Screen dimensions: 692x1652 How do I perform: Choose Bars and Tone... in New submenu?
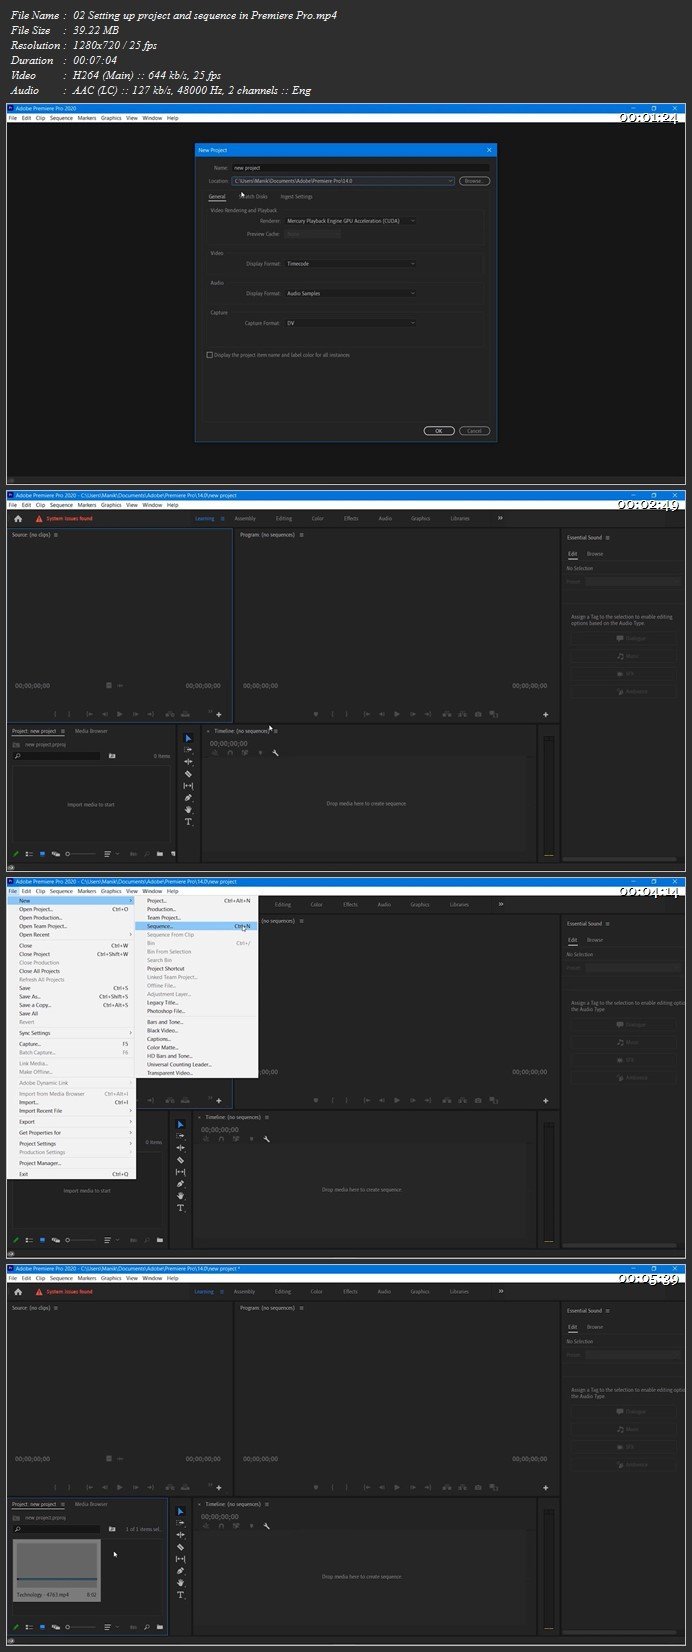click(196, 1022)
